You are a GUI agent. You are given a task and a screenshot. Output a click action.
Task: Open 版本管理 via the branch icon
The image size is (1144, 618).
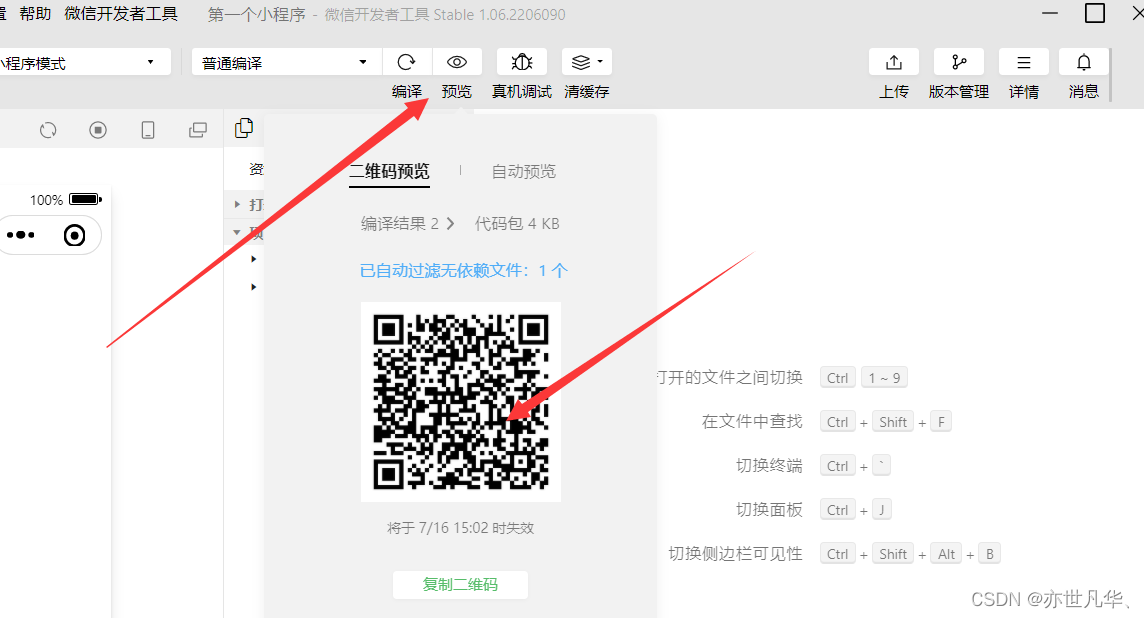pos(959,62)
